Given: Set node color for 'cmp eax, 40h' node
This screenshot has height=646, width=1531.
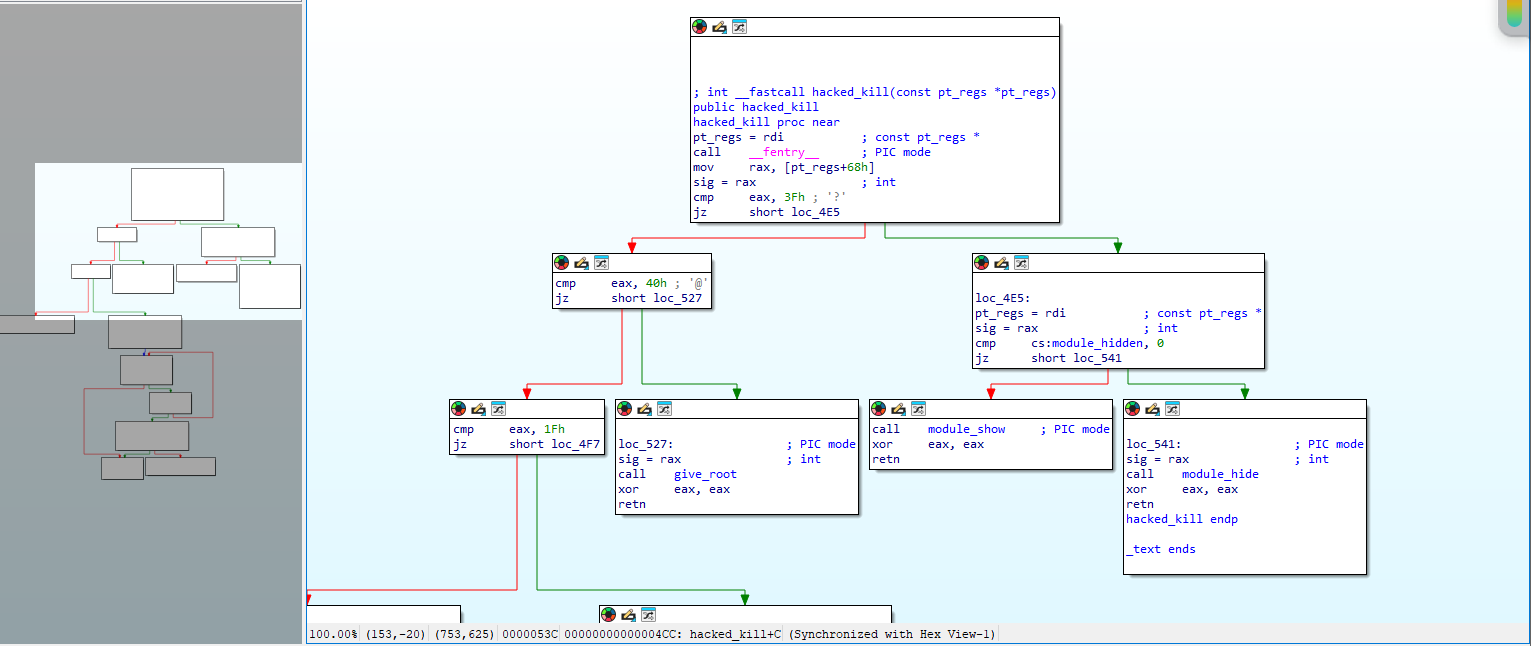Looking at the screenshot, I should 561,263.
